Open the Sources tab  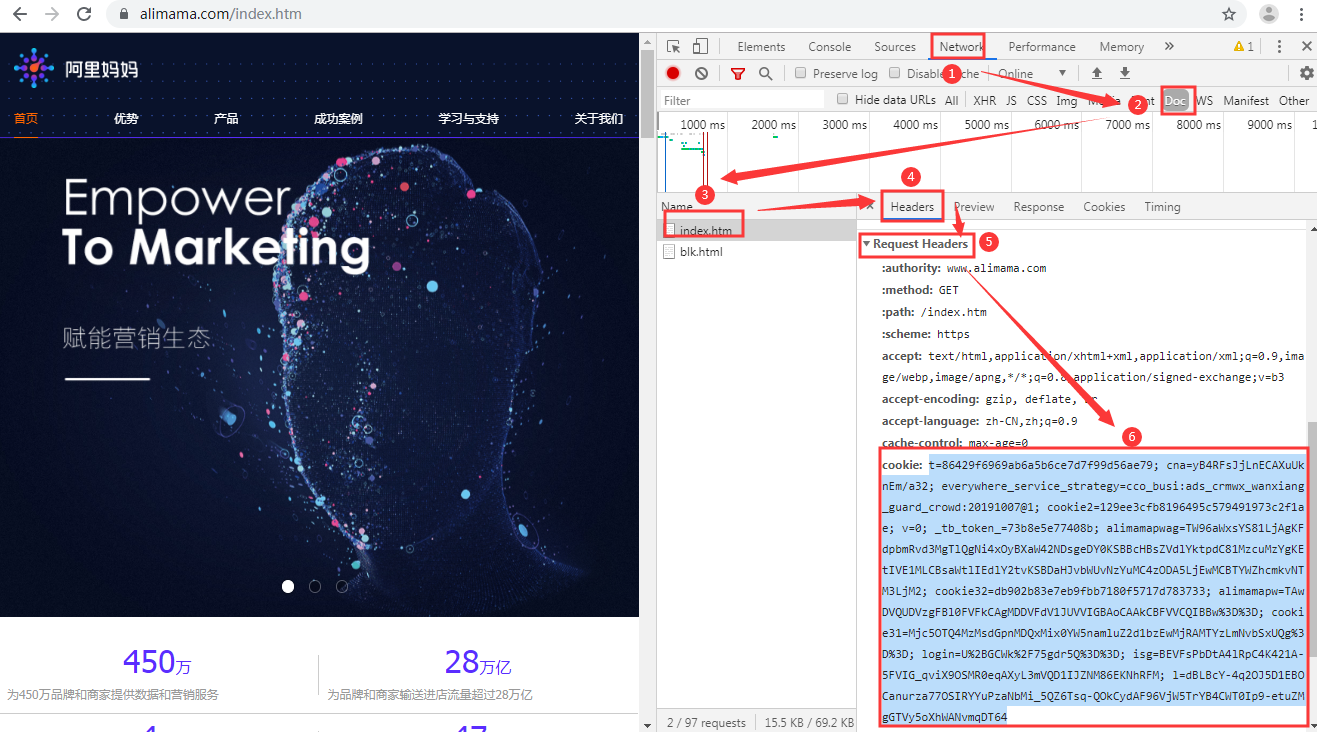[895, 46]
